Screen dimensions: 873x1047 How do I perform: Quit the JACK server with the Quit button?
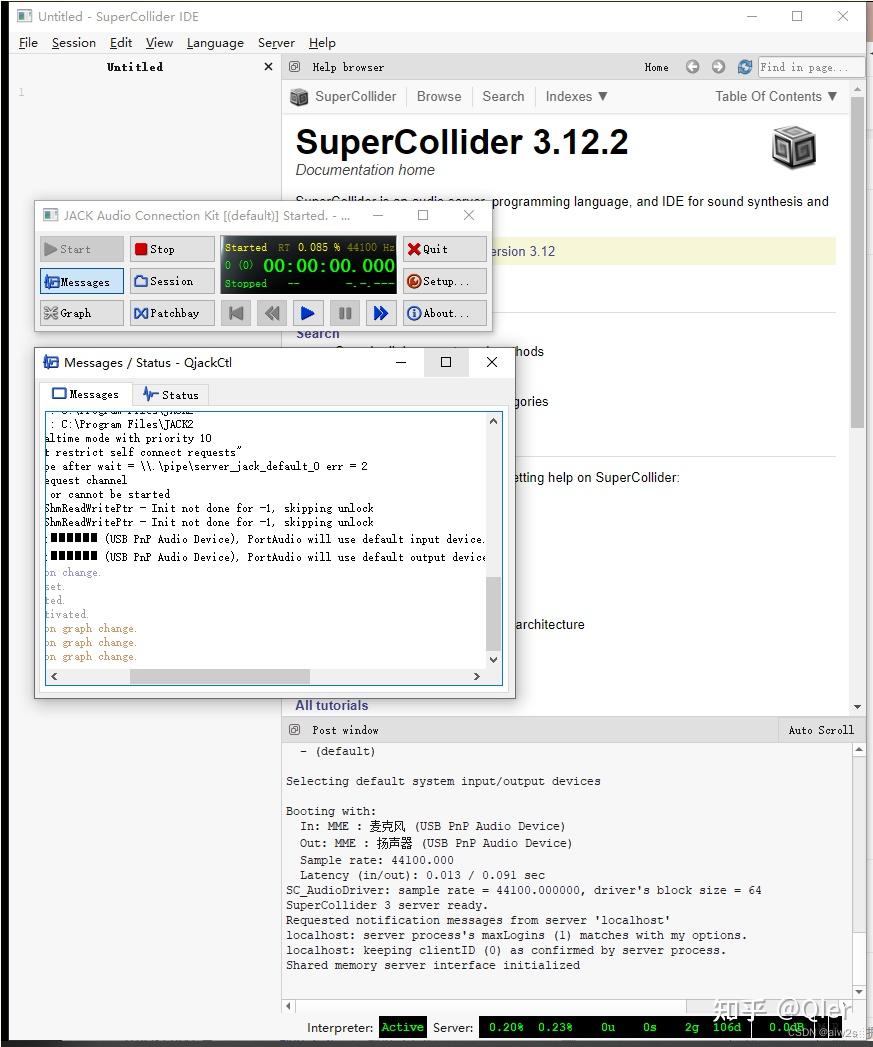point(444,248)
